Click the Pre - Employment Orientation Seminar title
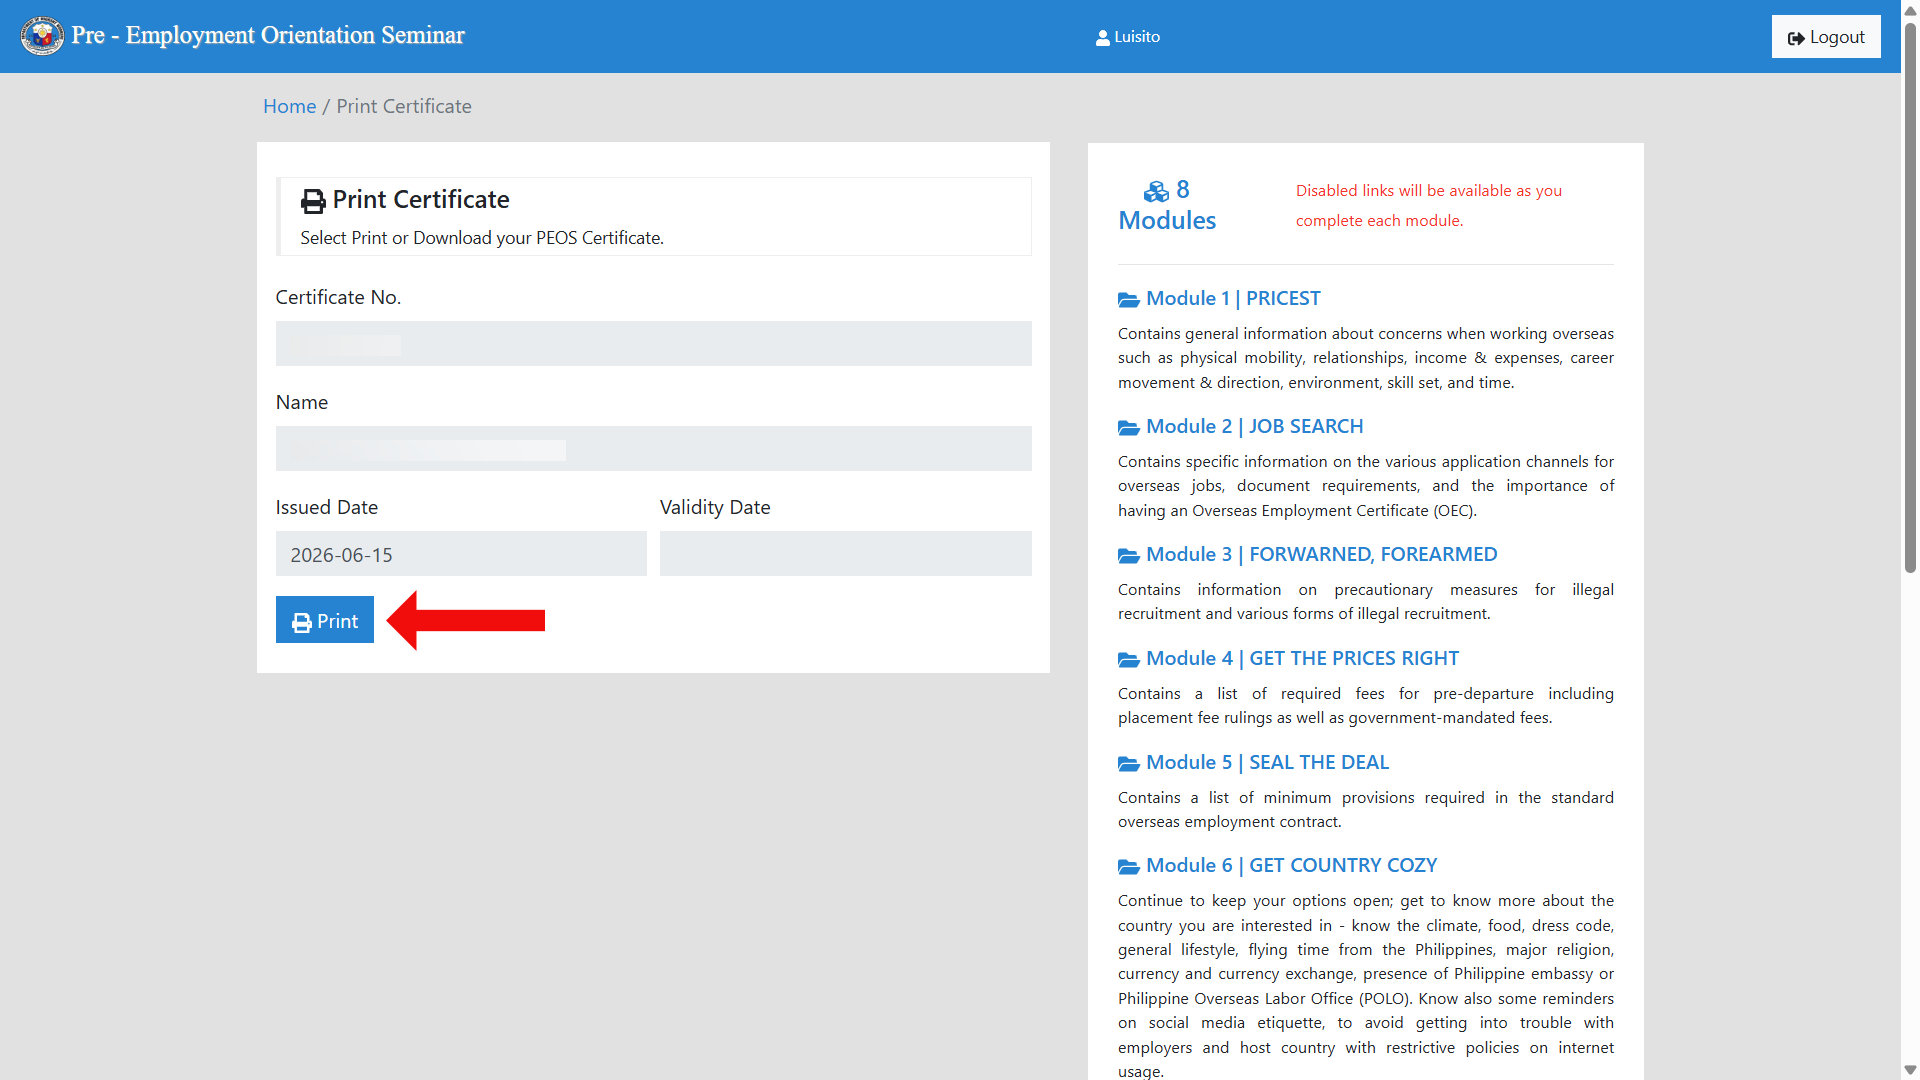The height and width of the screenshot is (1080, 1920). [268, 35]
